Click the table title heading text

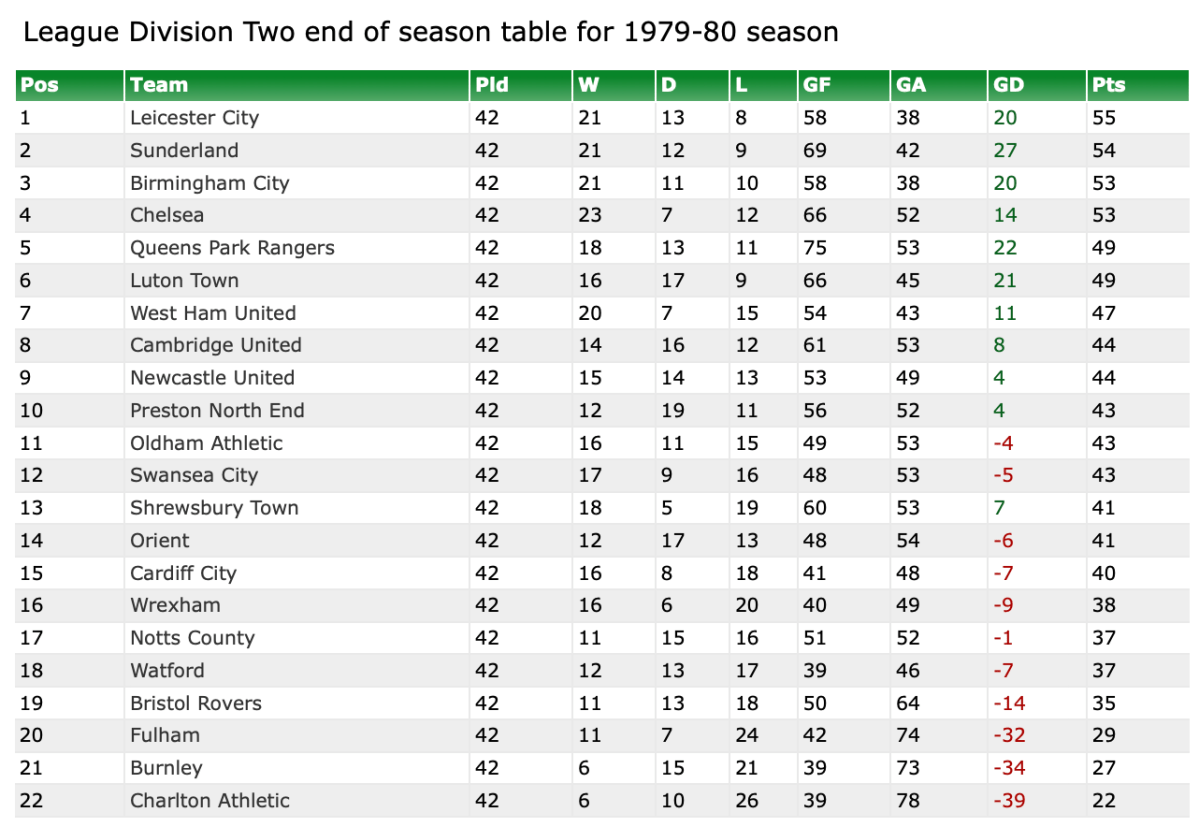click(430, 32)
